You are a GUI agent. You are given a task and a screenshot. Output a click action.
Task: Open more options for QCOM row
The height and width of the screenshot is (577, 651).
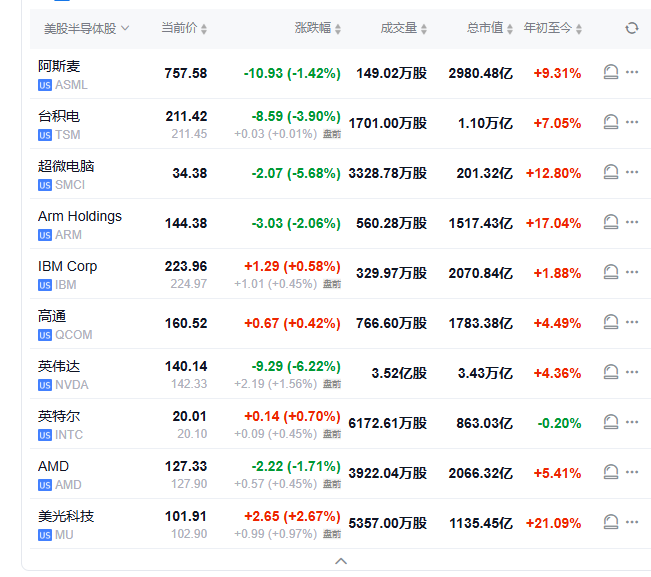pos(632,322)
